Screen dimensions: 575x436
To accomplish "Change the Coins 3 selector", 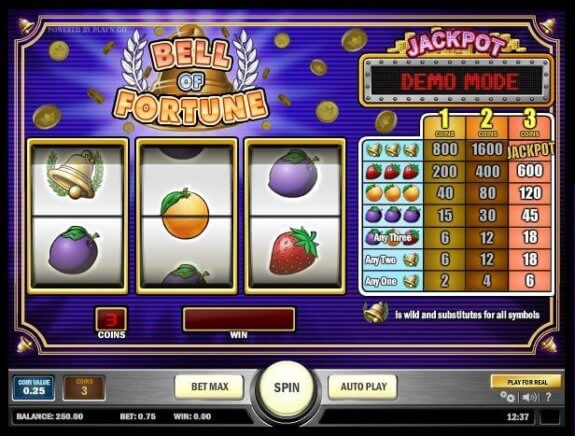I will 84,388.
